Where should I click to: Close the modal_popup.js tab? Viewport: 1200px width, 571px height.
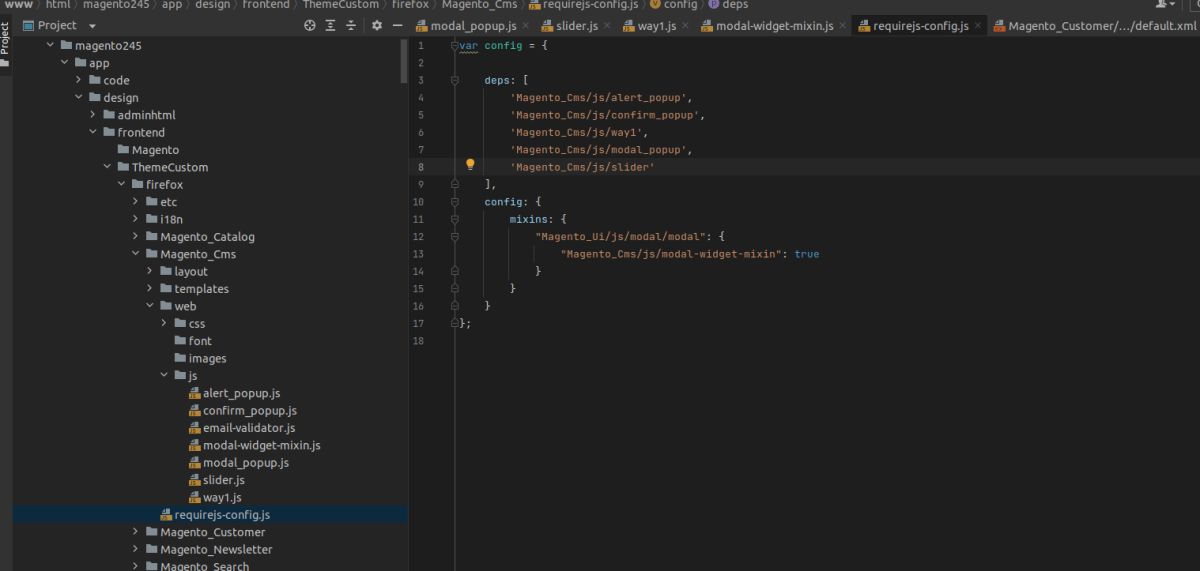click(x=526, y=26)
